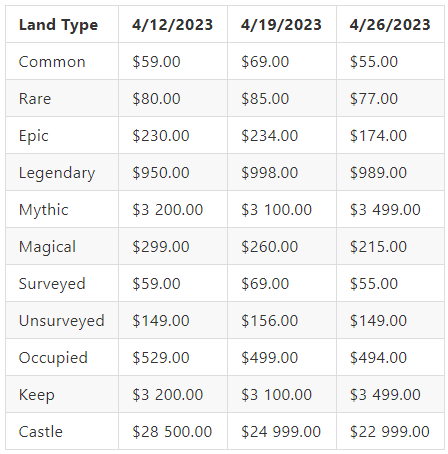Click the Epic price $230.00

(161, 136)
